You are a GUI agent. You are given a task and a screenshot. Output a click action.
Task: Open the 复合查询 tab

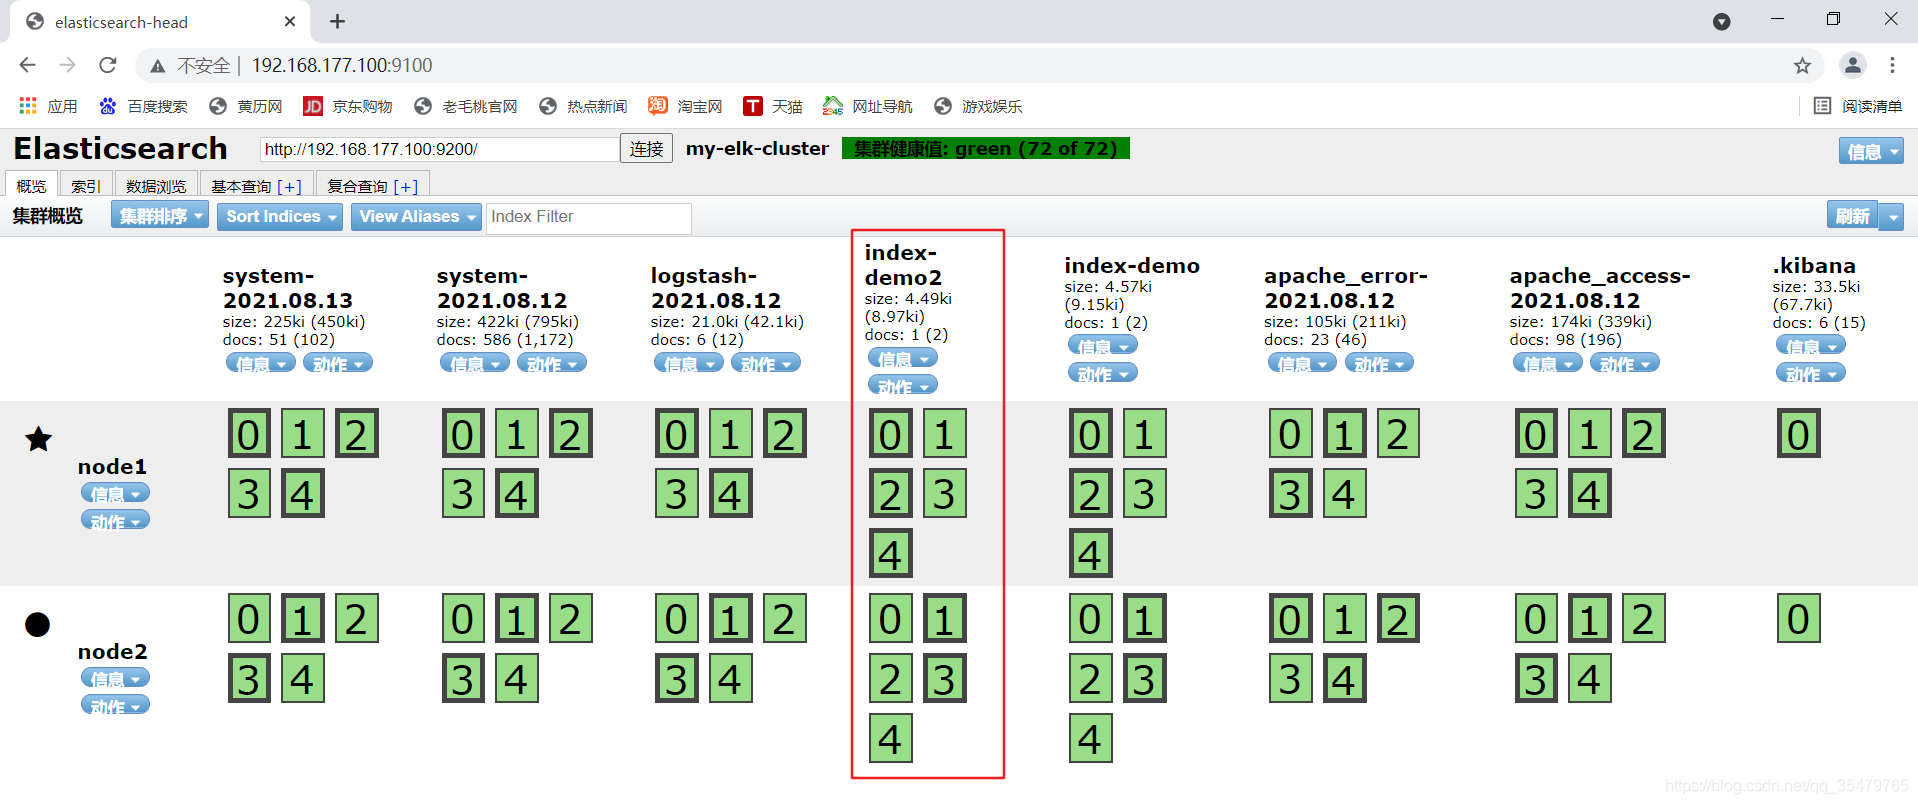372,186
